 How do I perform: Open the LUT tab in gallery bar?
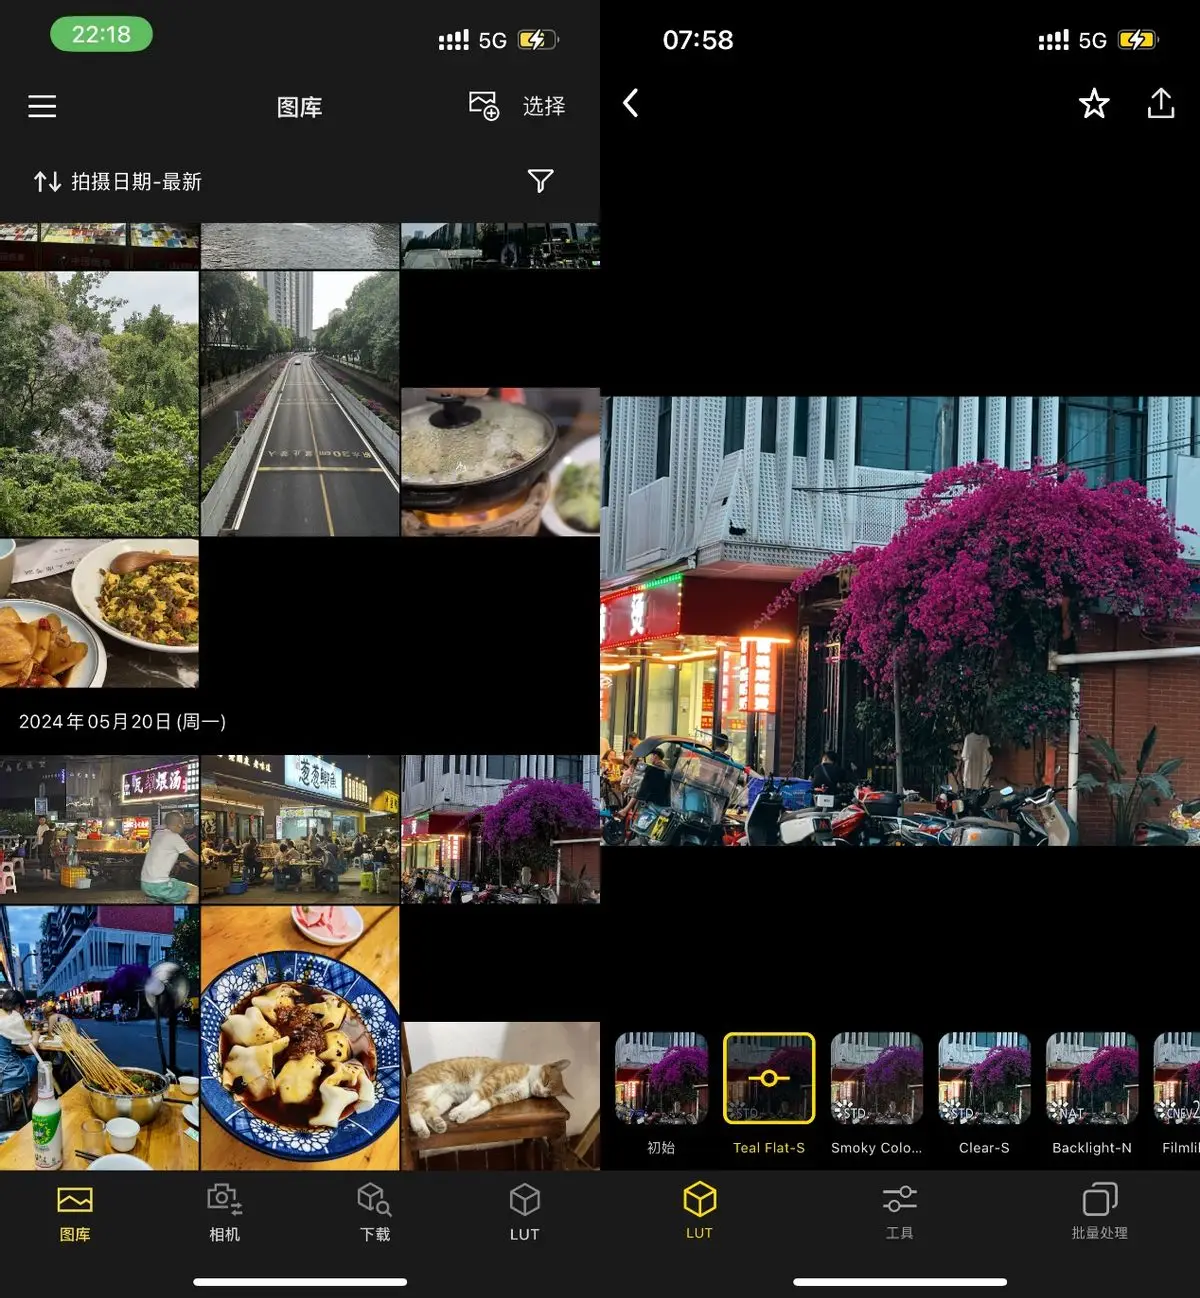pyautogui.click(x=524, y=1211)
